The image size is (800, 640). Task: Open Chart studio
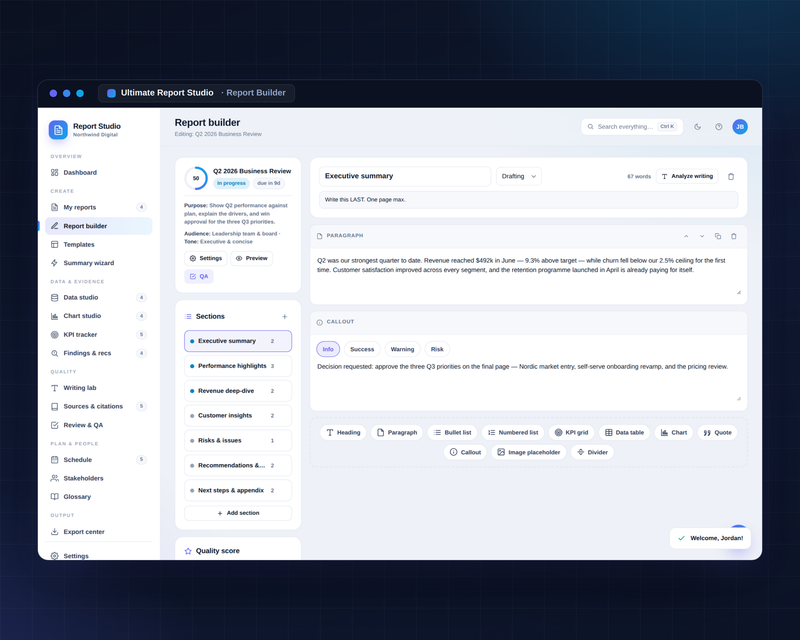coord(98,316)
